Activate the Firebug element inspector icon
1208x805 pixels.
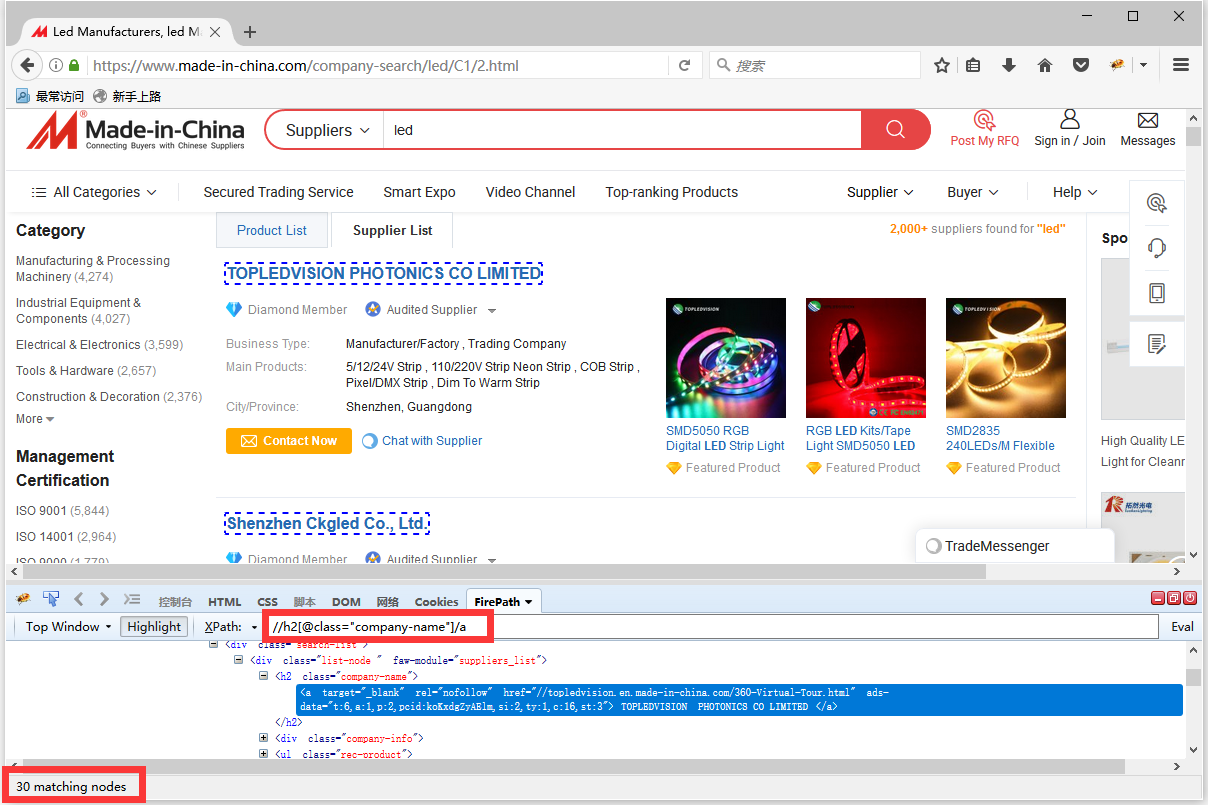(x=50, y=600)
